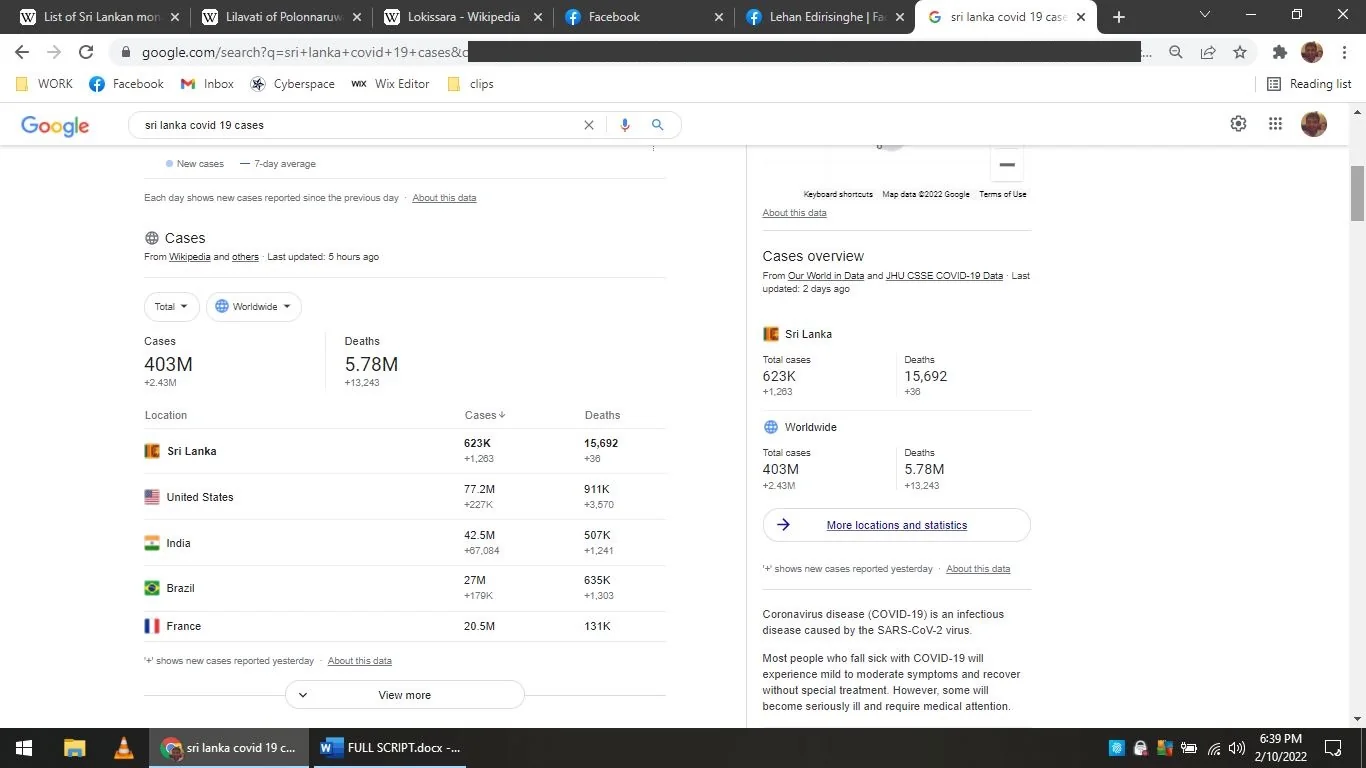1366x768 pixels.
Task: Switch to the Lokissara - Wikipedia tab
Action: click(461, 17)
